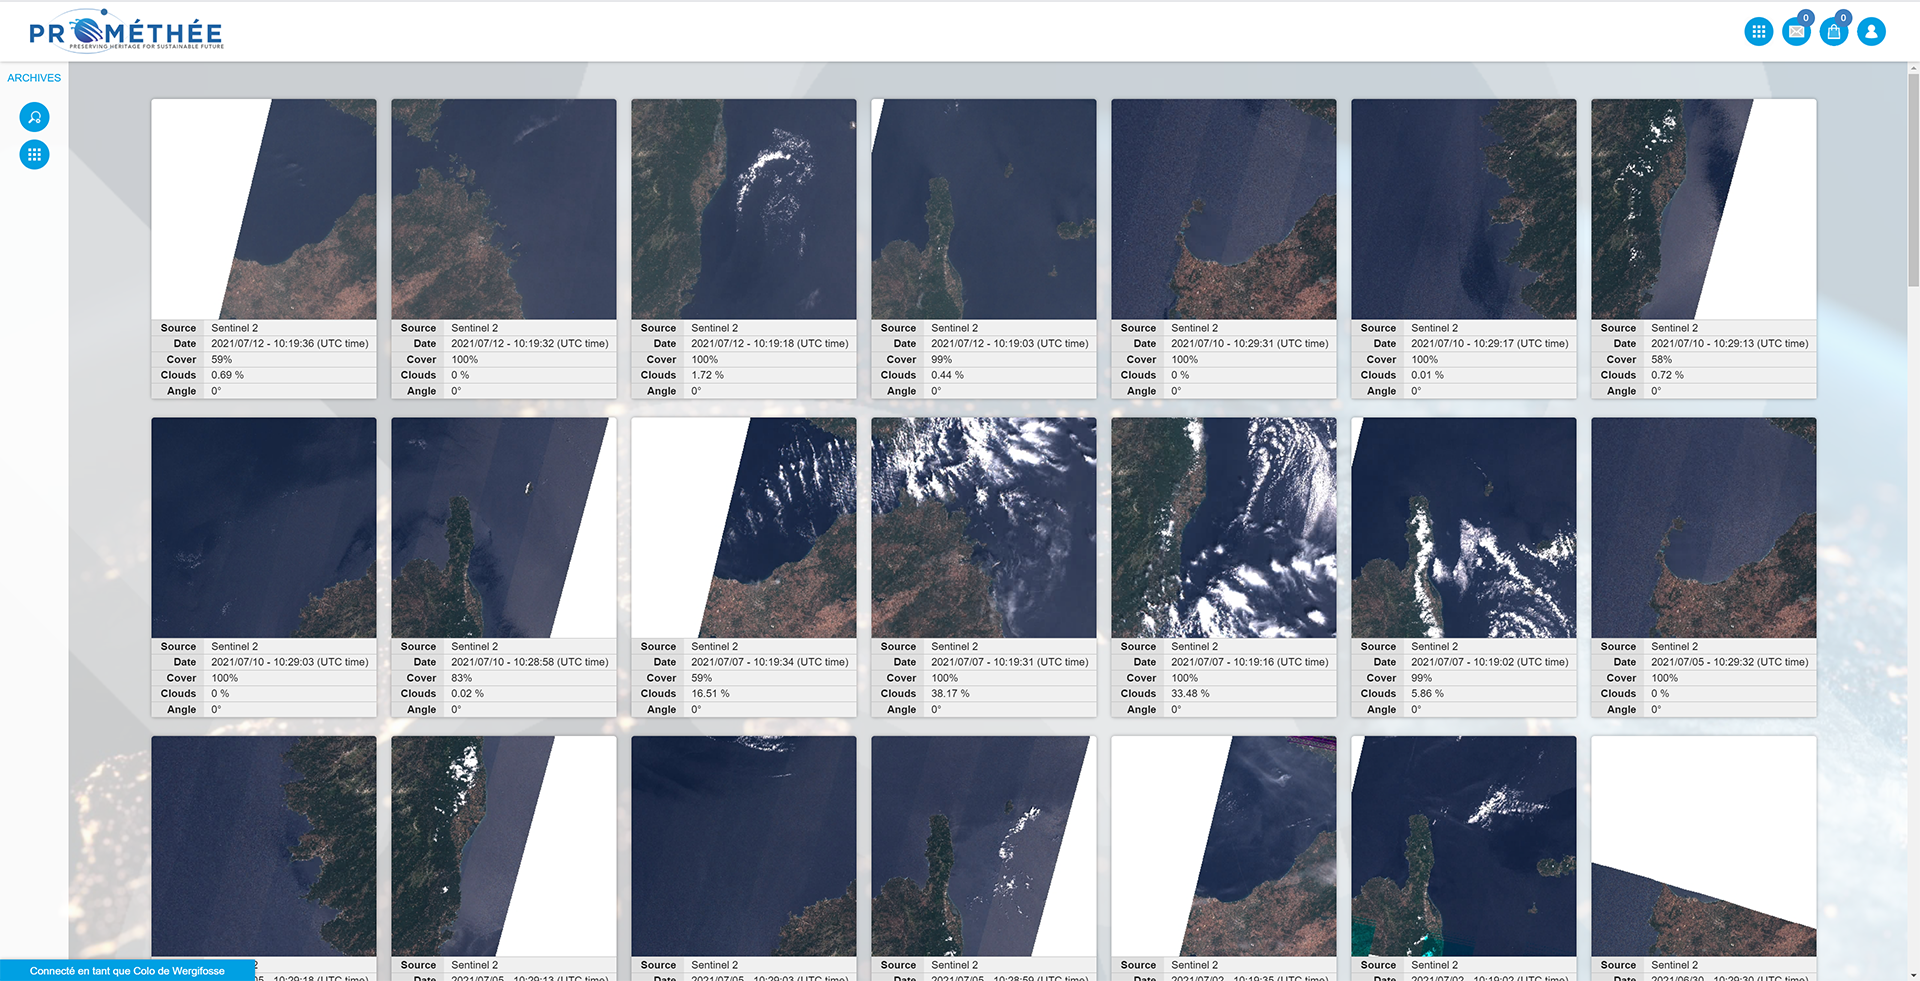
Task: Click the scrollbar down arrow
Action: (1913, 975)
